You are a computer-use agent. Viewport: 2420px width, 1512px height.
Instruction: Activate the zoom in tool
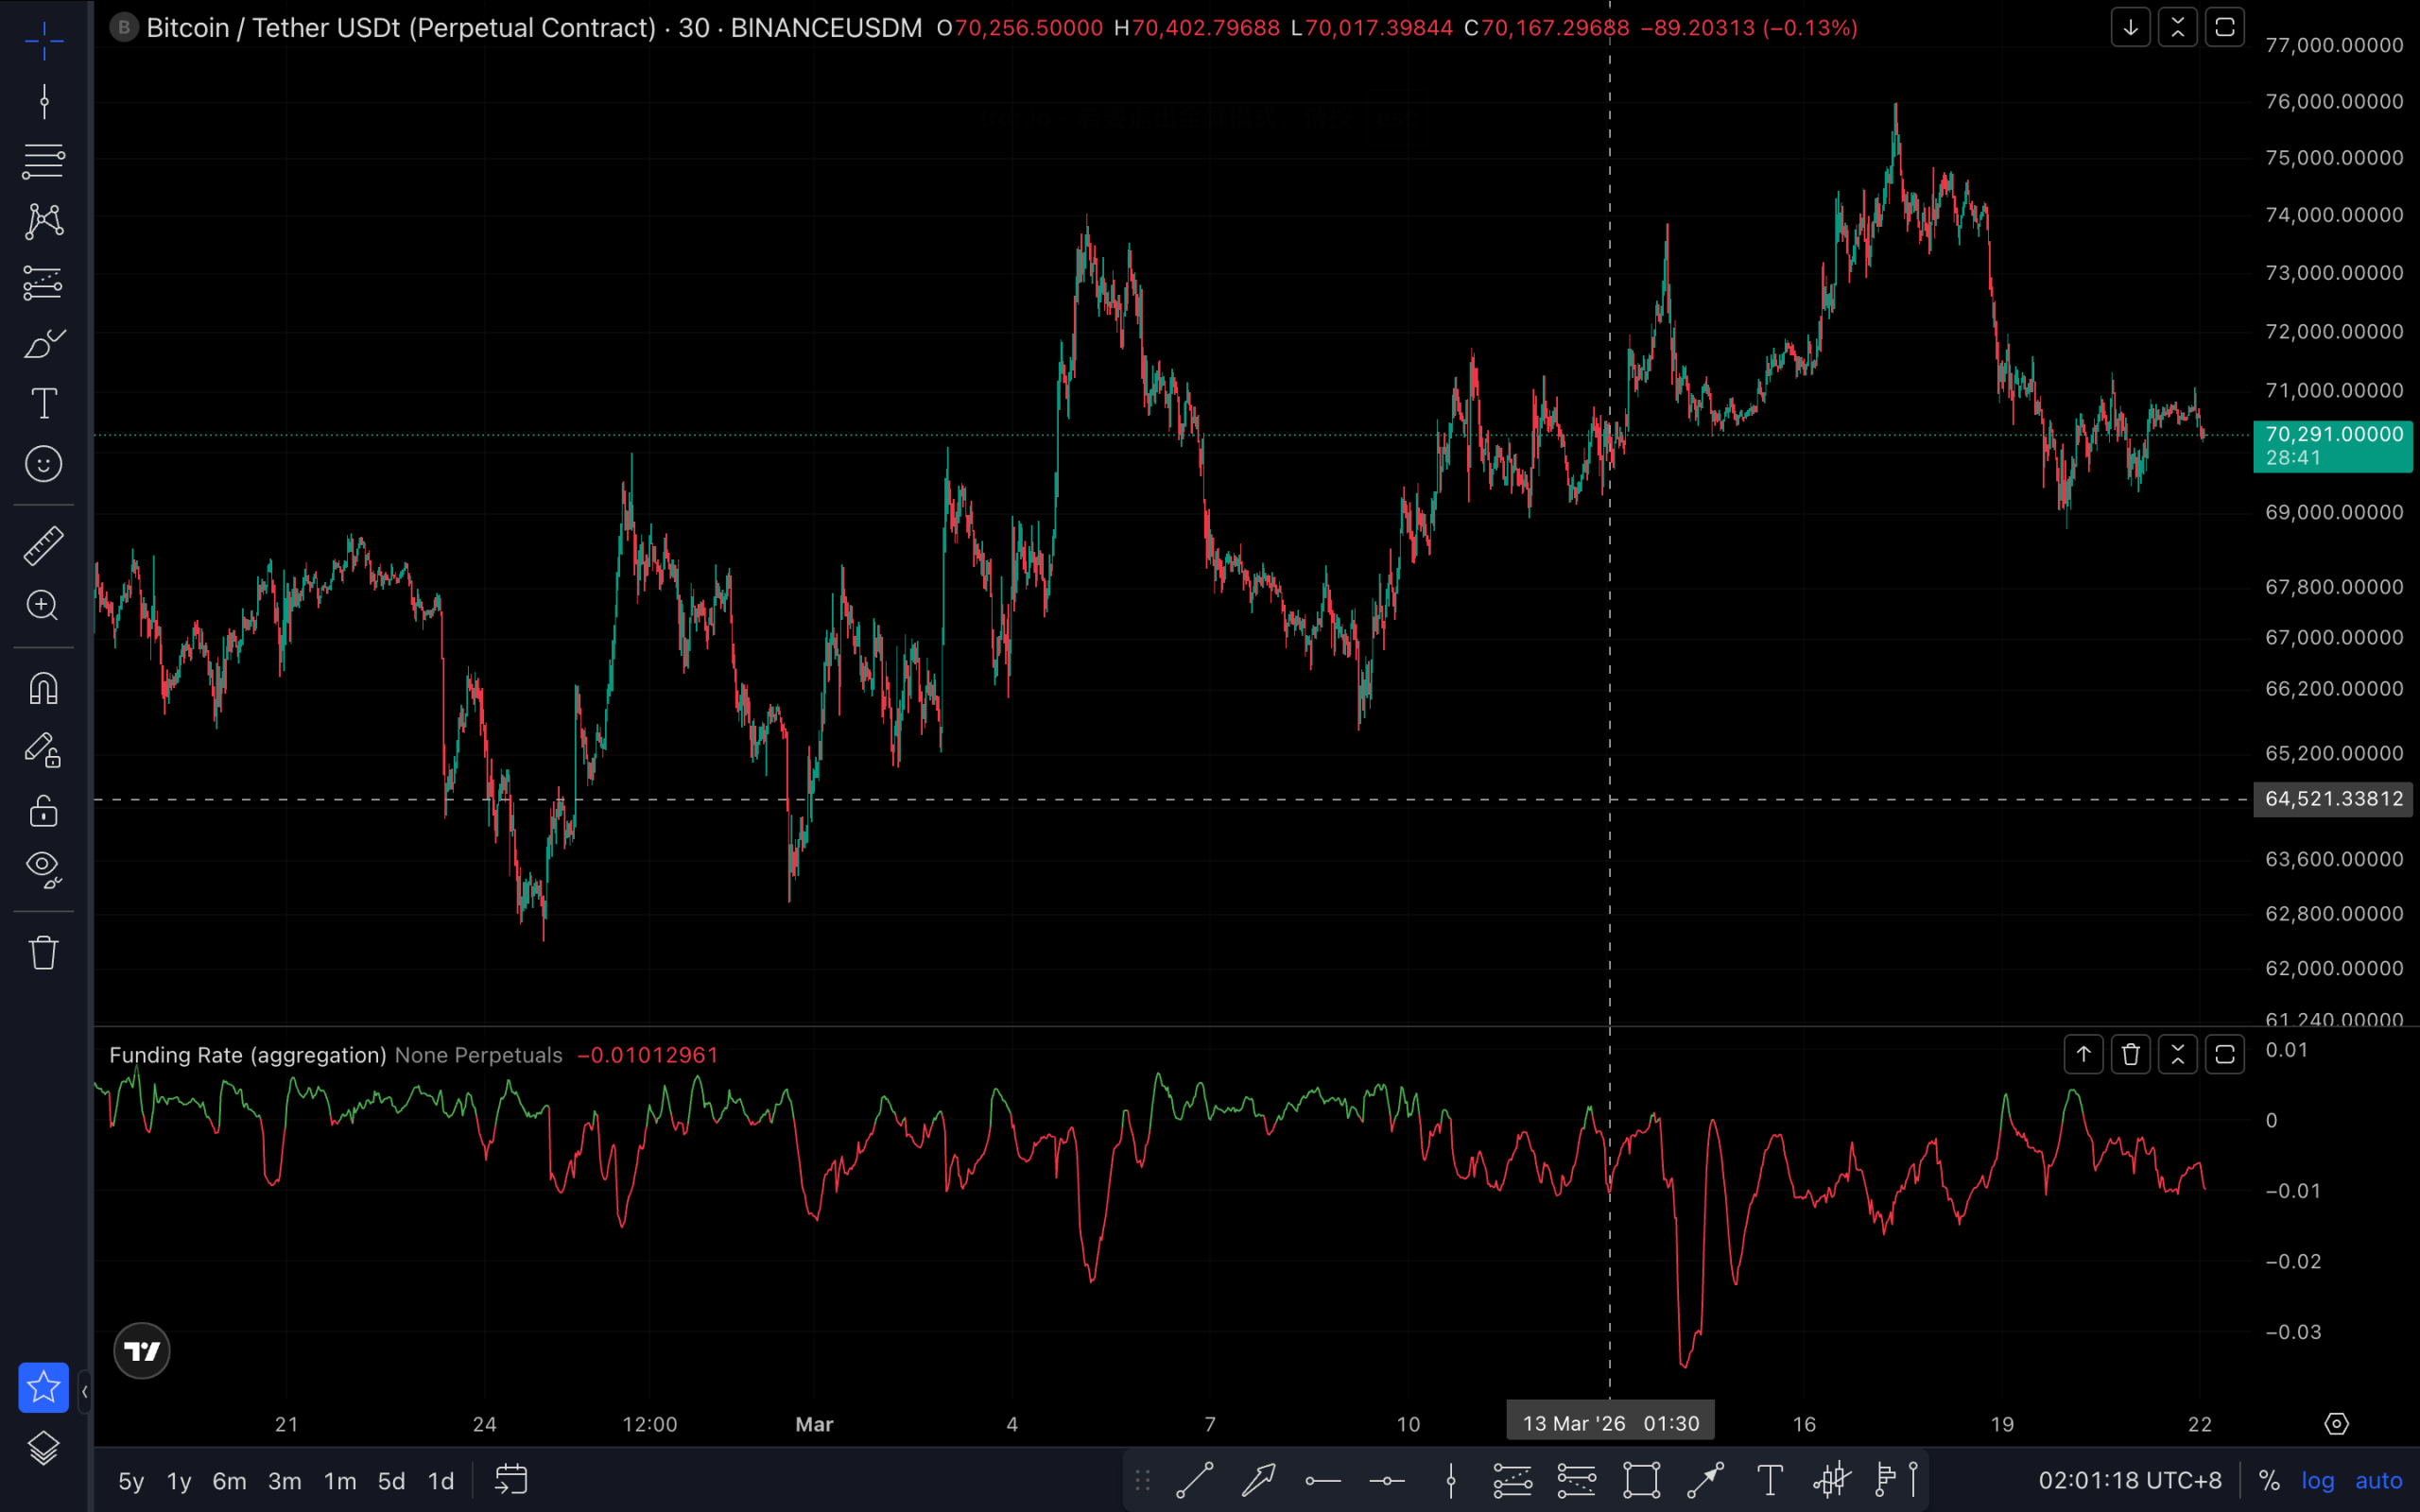(44, 605)
